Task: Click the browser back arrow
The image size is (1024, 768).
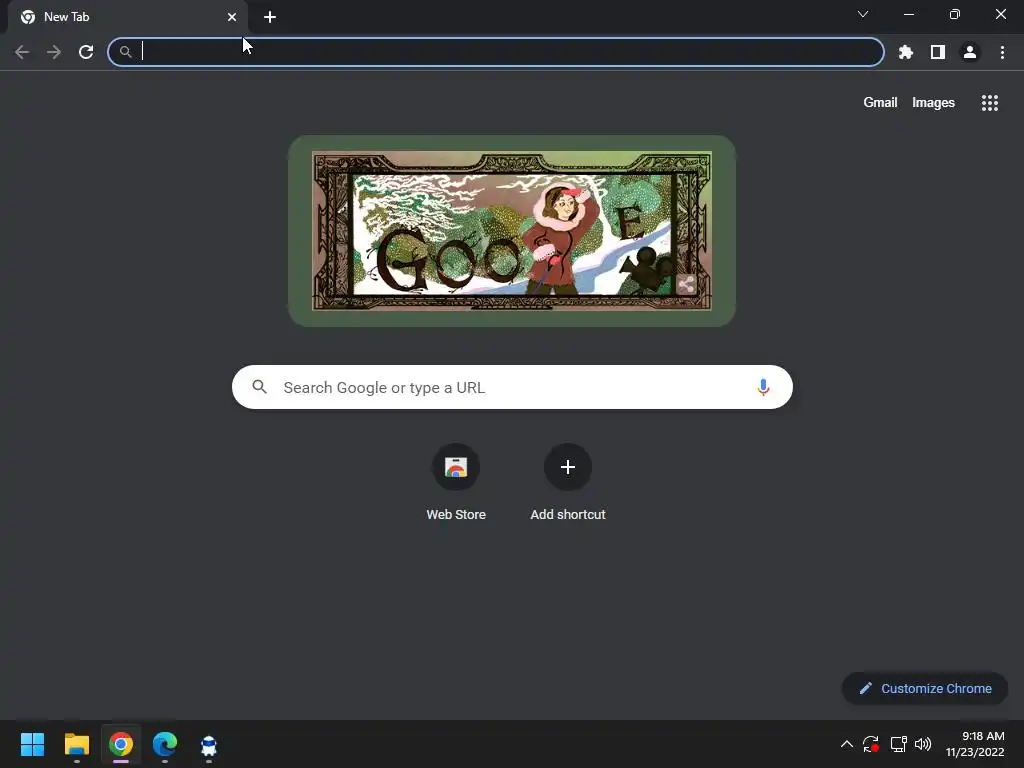Action: (x=22, y=52)
